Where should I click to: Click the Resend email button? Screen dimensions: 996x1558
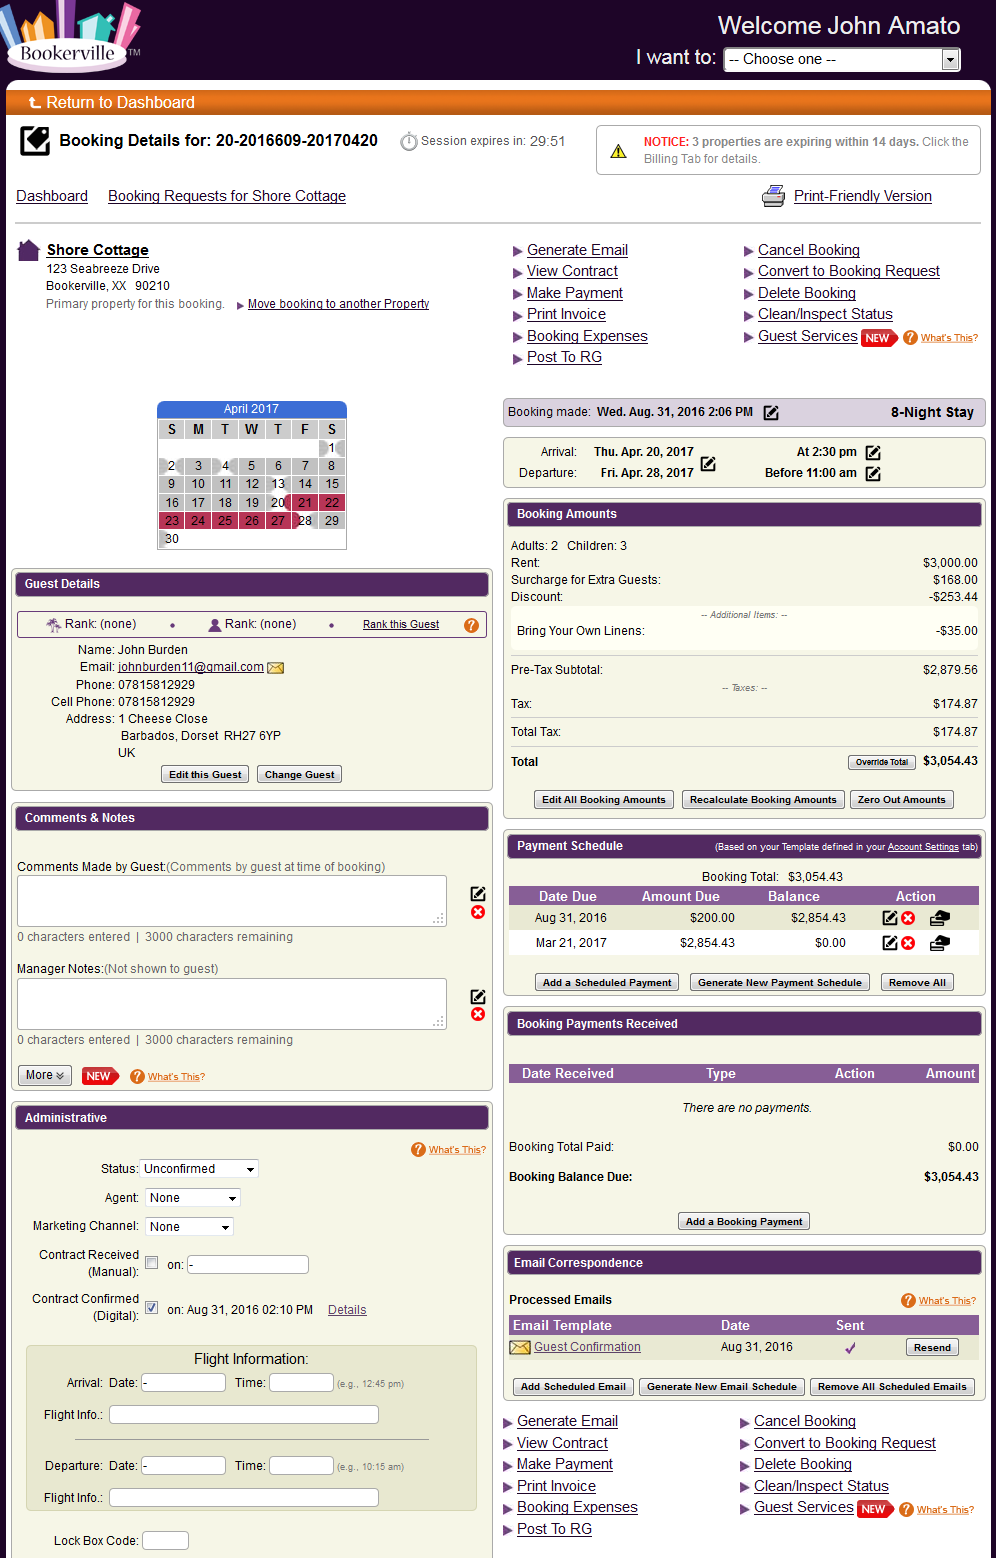click(x=932, y=1348)
